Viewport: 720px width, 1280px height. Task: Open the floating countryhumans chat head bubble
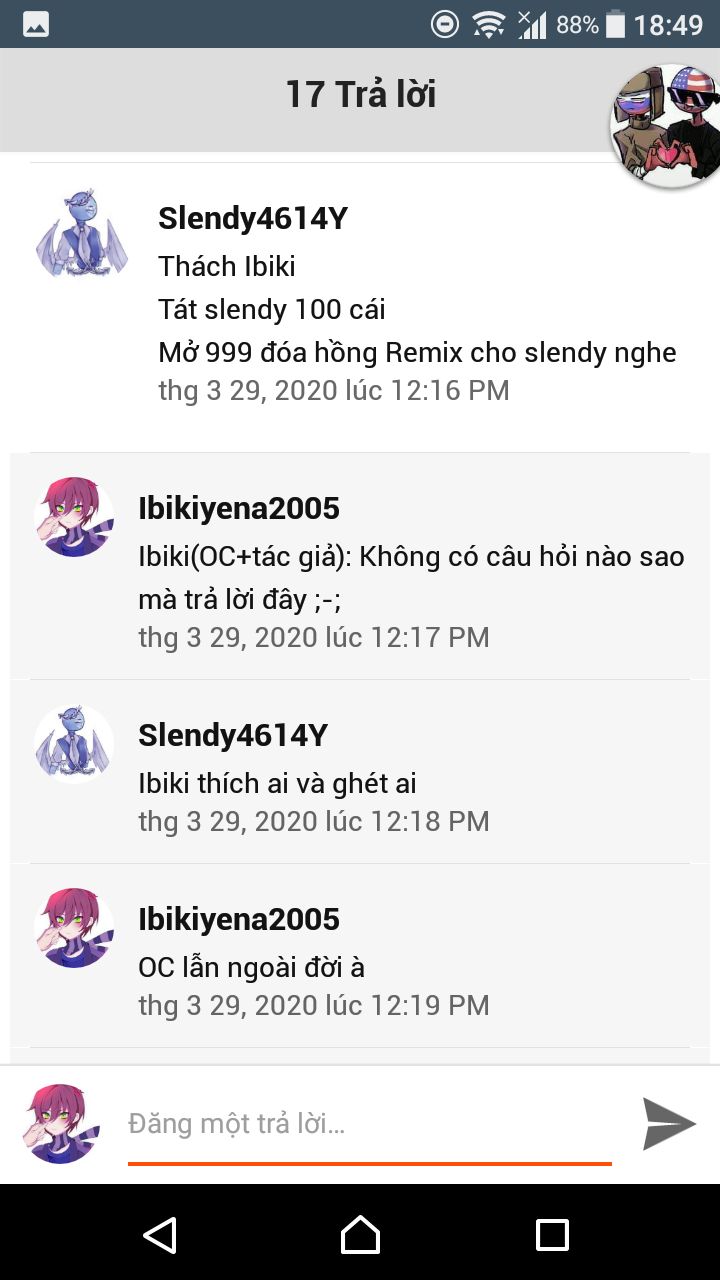click(666, 127)
